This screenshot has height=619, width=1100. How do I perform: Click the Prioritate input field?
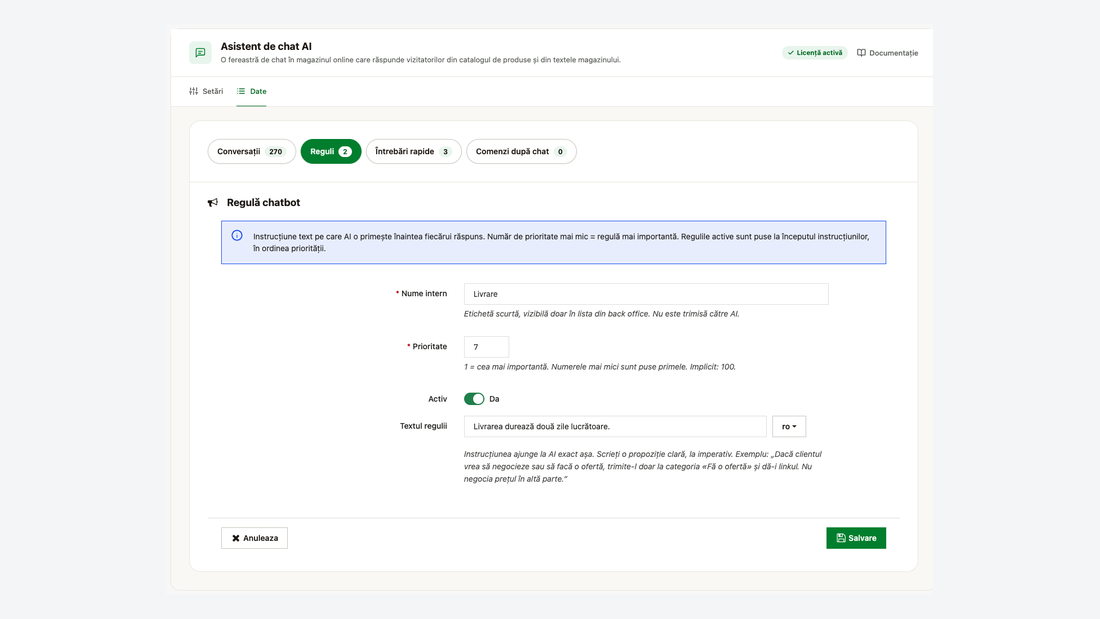click(x=486, y=347)
